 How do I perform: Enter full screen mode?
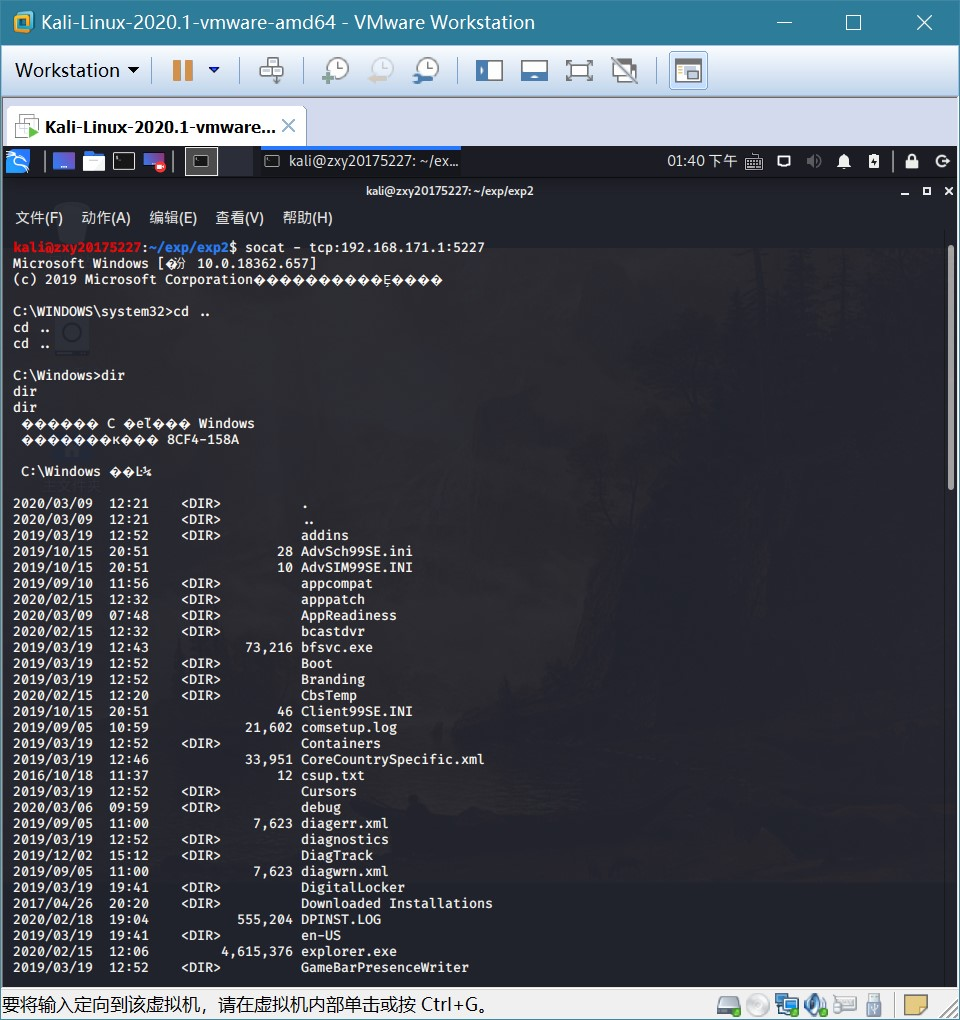(x=579, y=70)
